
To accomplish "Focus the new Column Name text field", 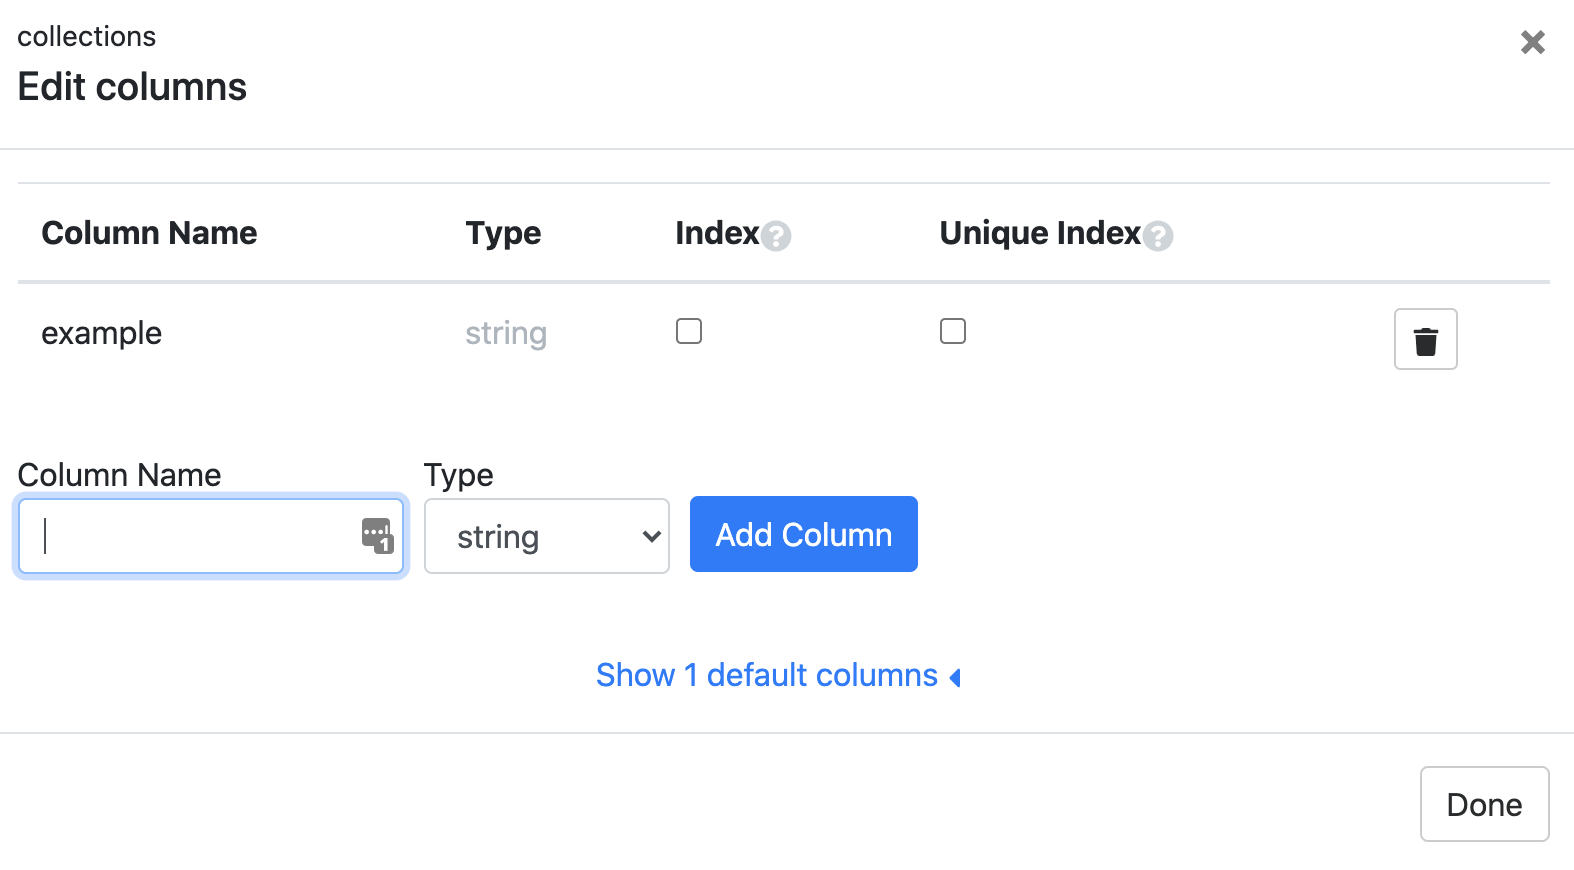I will pos(190,537).
